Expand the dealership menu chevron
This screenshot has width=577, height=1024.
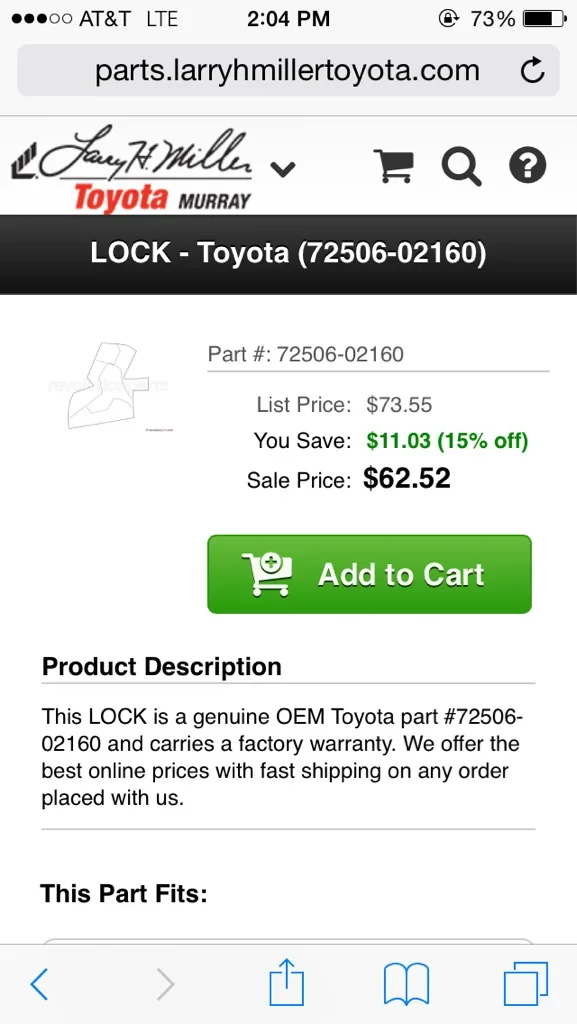(x=283, y=170)
